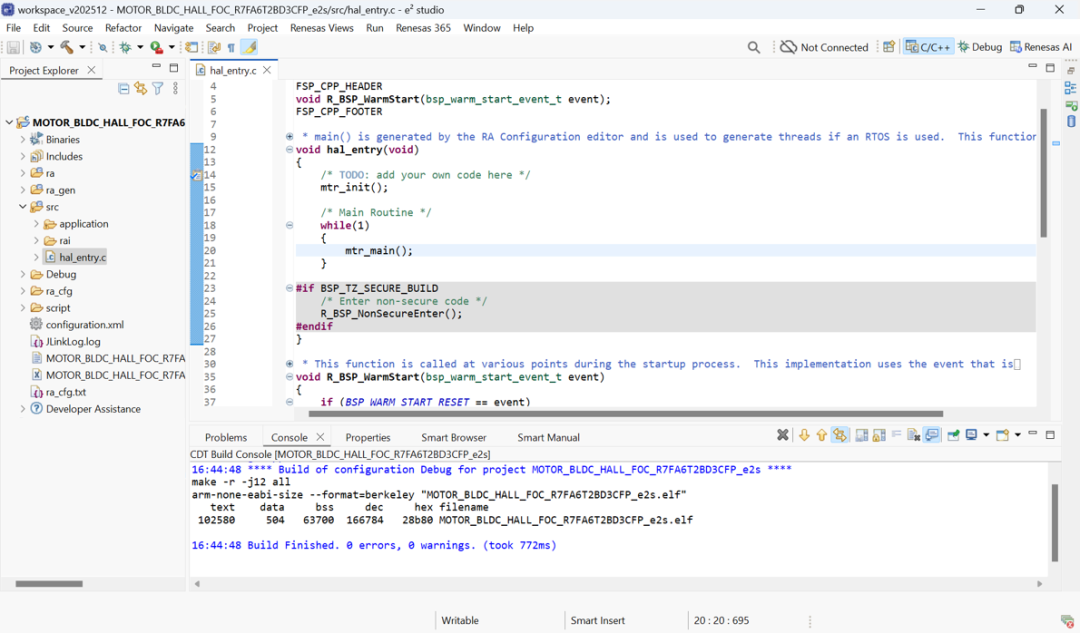Switch to the Renesas AI perspective
This screenshot has width=1080, height=633.
coord(1041,47)
